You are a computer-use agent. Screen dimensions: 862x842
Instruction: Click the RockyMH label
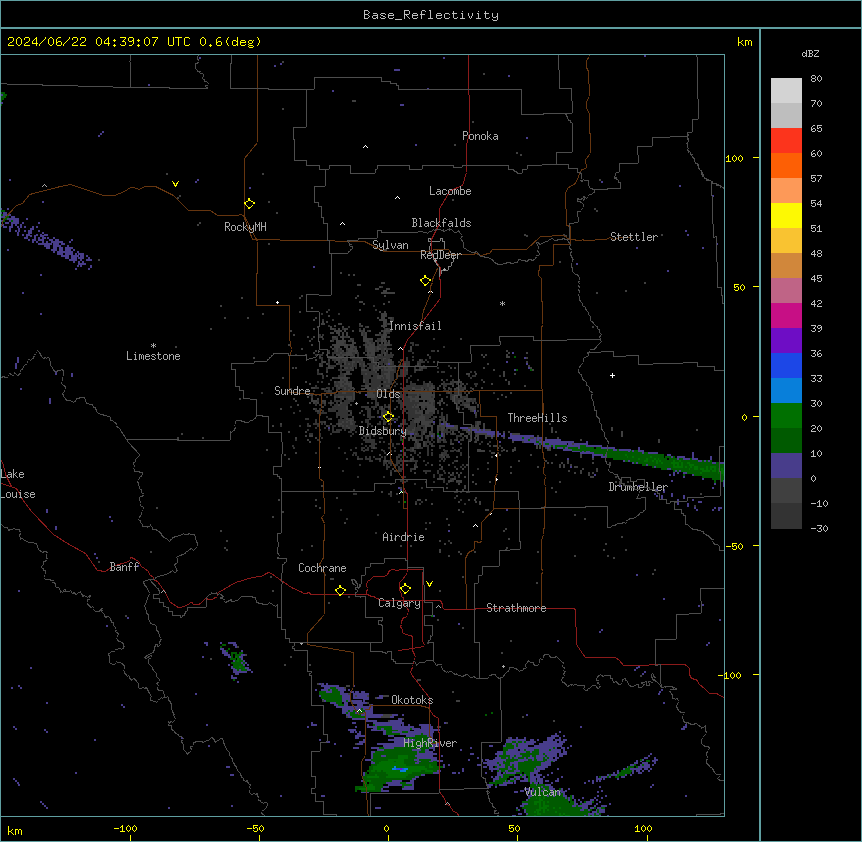pyautogui.click(x=245, y=227)
